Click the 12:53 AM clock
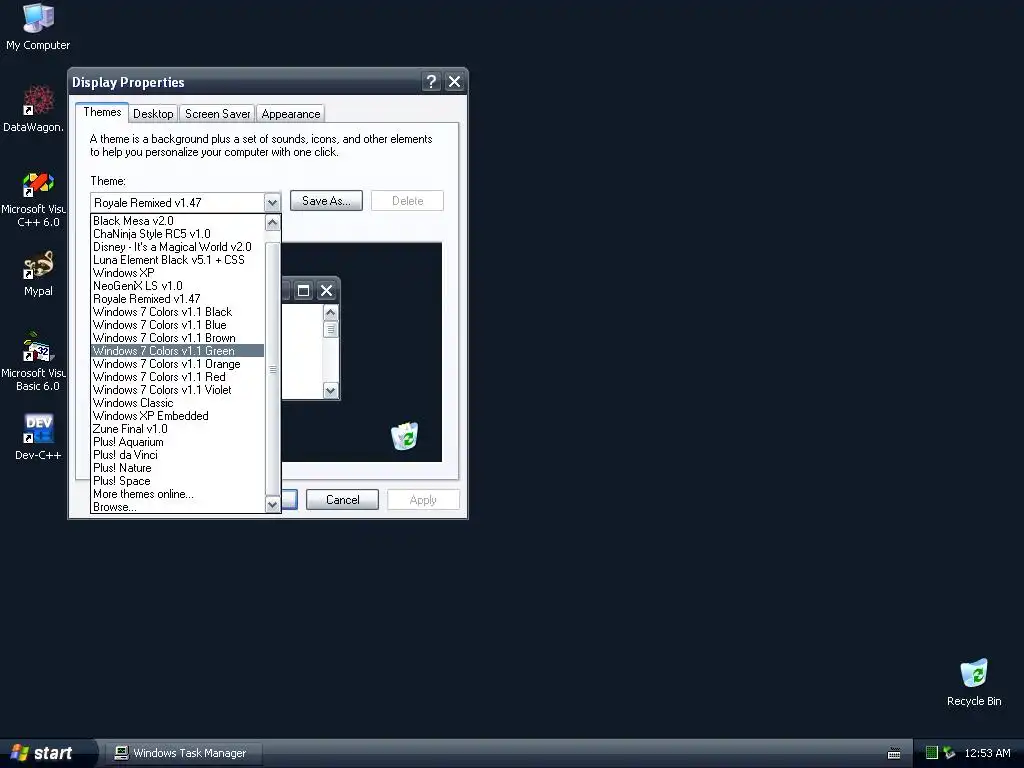The height and width of the screenshot is (768, 1024). [x=987, y=753]
